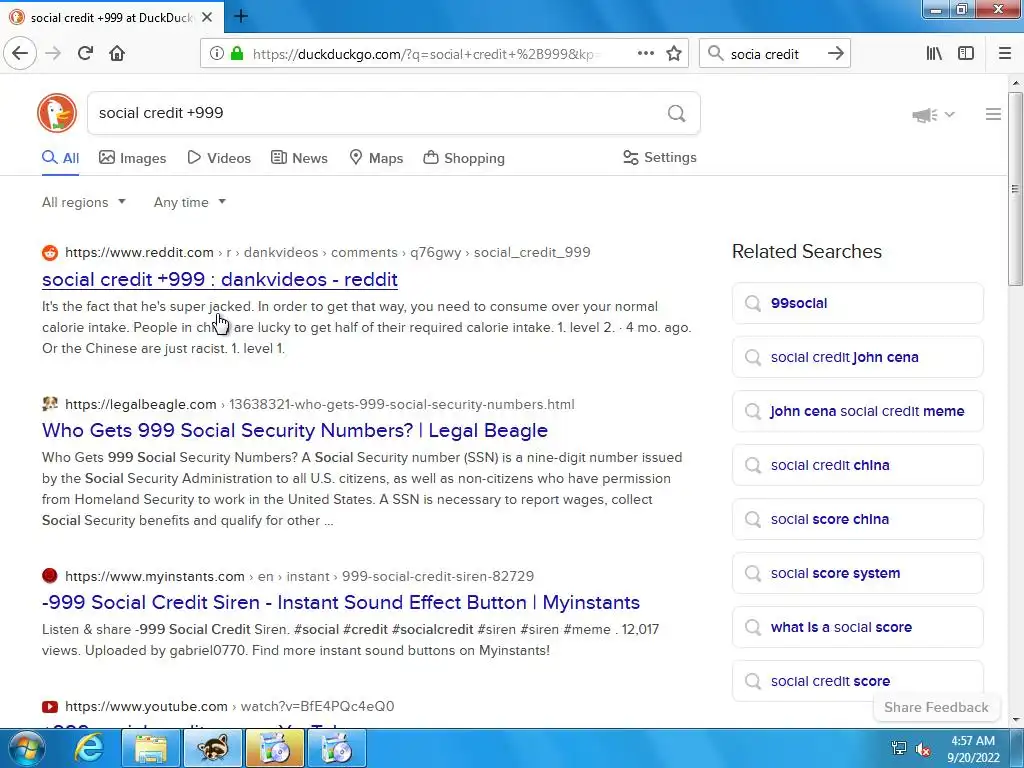Switch to the Maps tab
This screenshot has width=1024, height=768.
coord(376,158)
